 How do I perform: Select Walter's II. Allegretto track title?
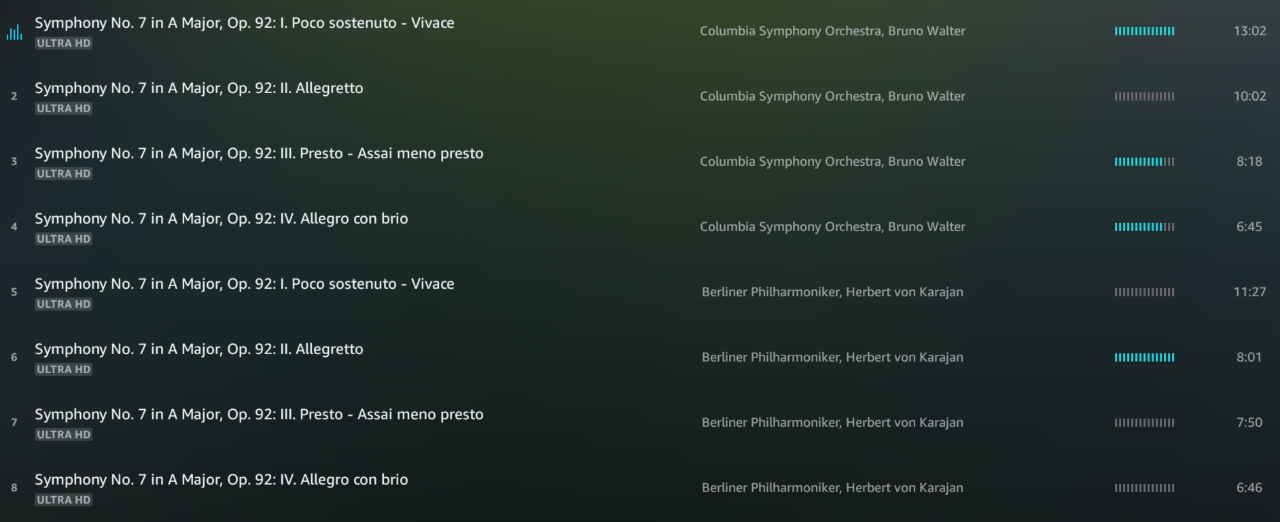pyautogui.click(x=199, y=88)
